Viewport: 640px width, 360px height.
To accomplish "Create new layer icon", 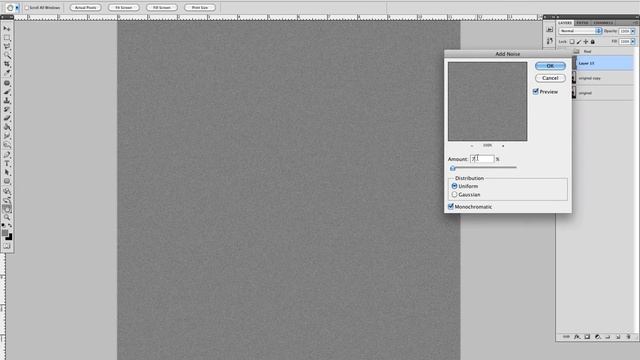I will click(618, 337).
